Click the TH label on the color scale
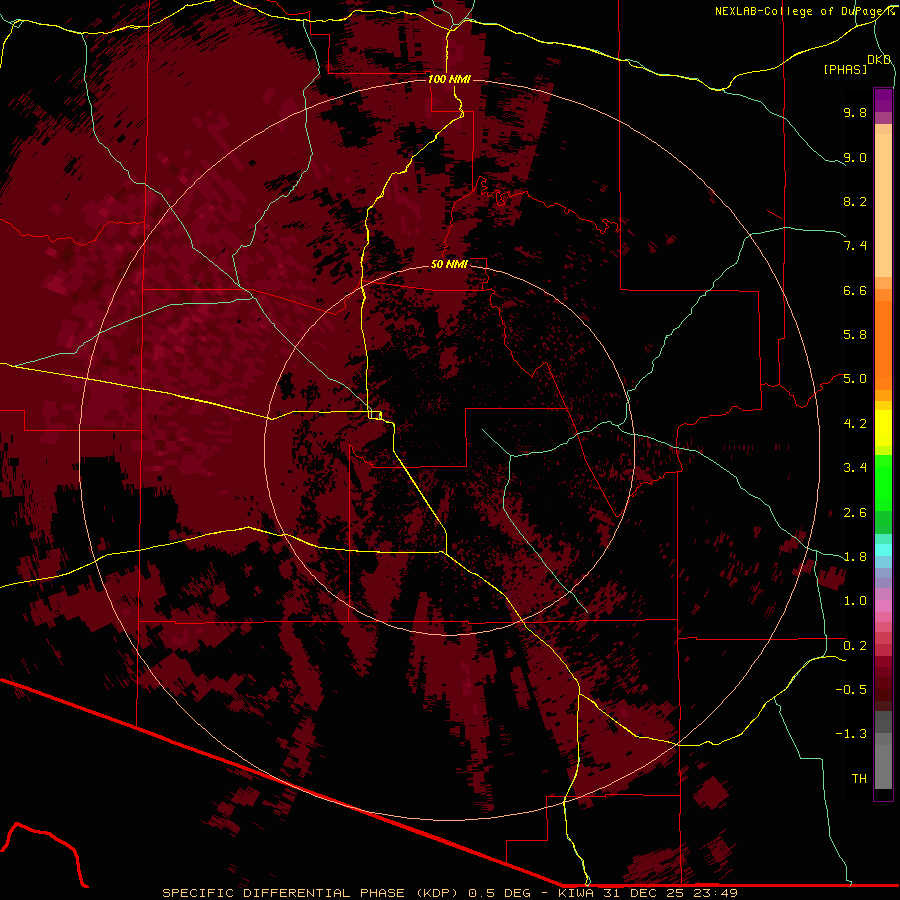This screenshot has height=900, width=900. click(859, 779)
